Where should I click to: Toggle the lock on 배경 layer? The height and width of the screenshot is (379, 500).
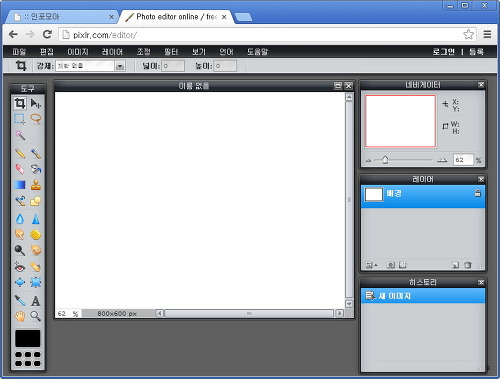pos(478,193)
